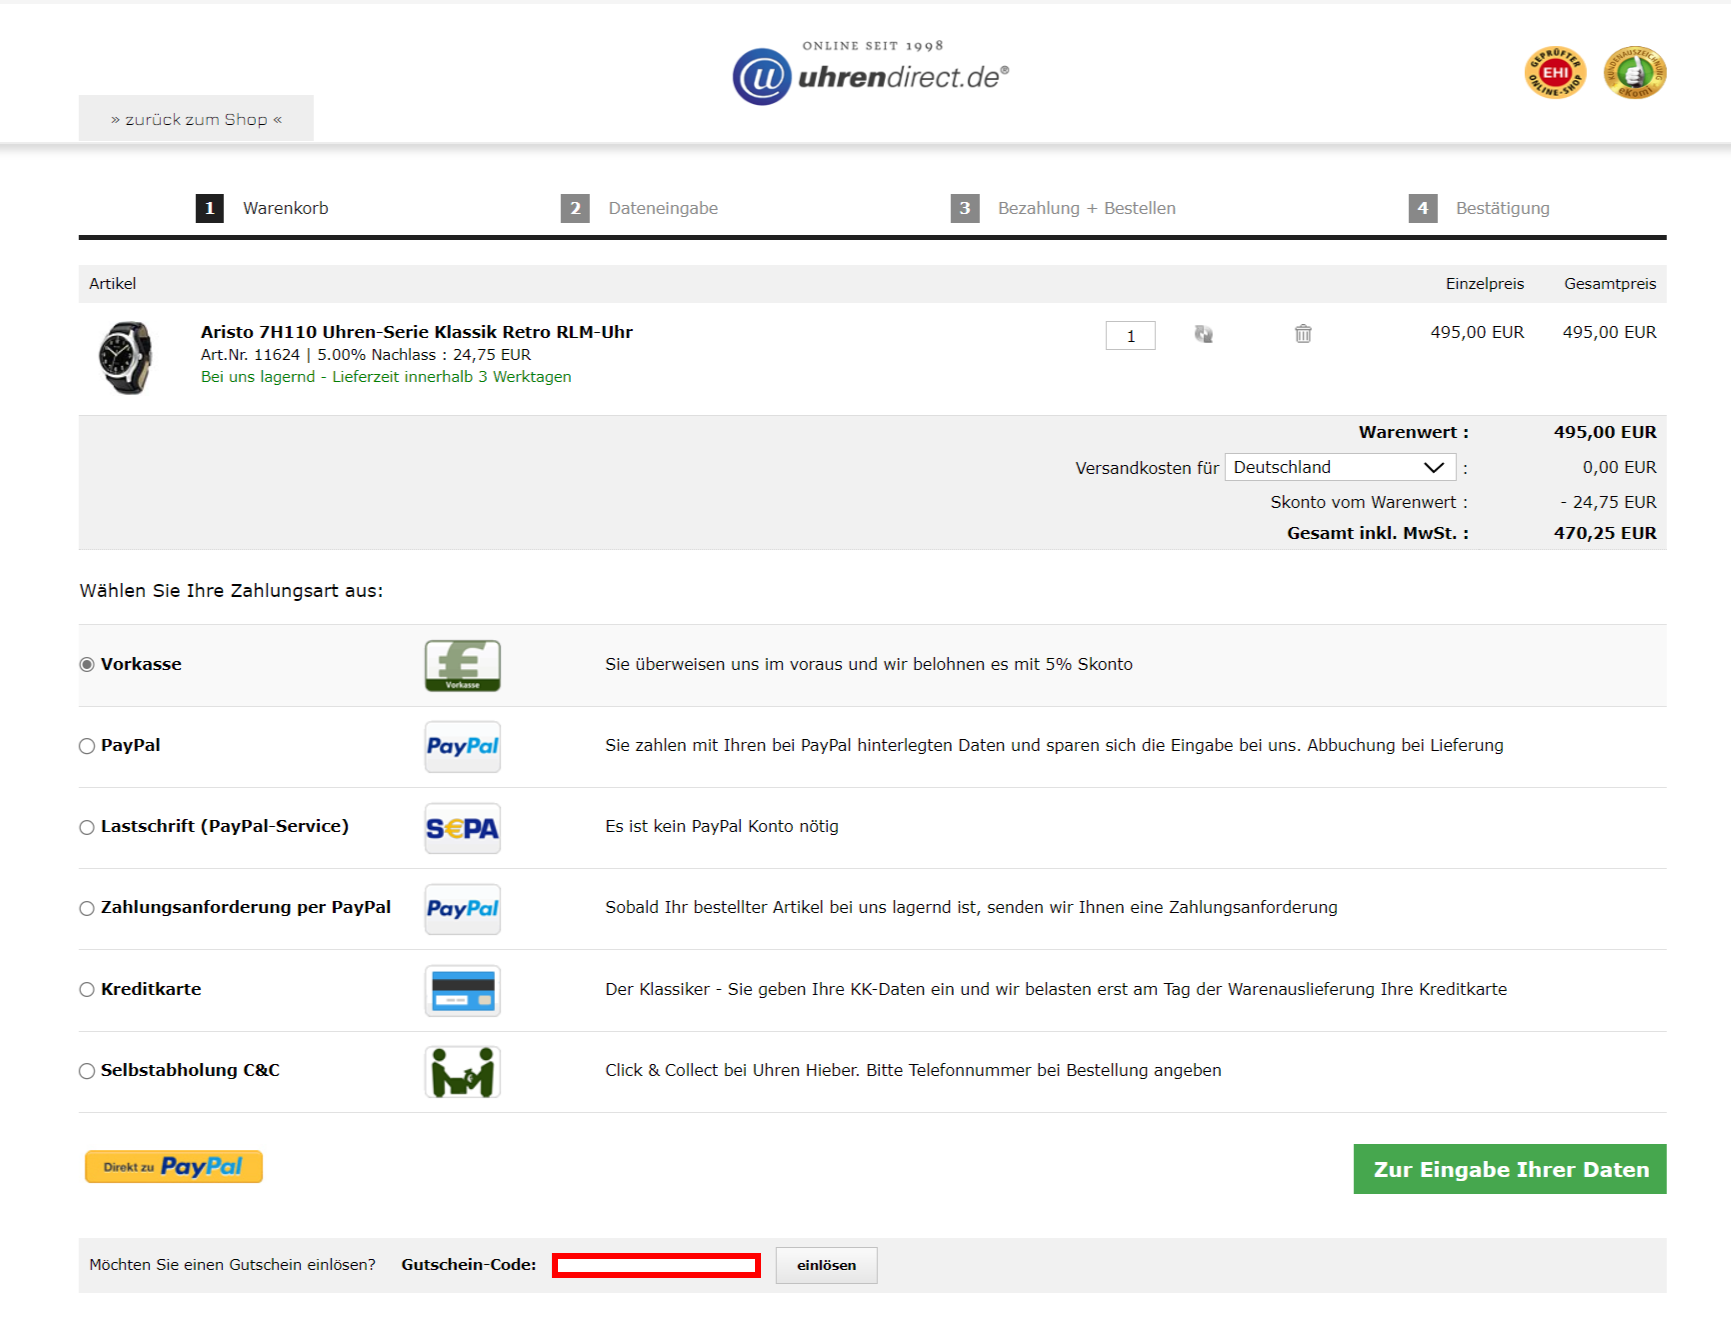Select Vorkasse payment method

pos(87,665)
